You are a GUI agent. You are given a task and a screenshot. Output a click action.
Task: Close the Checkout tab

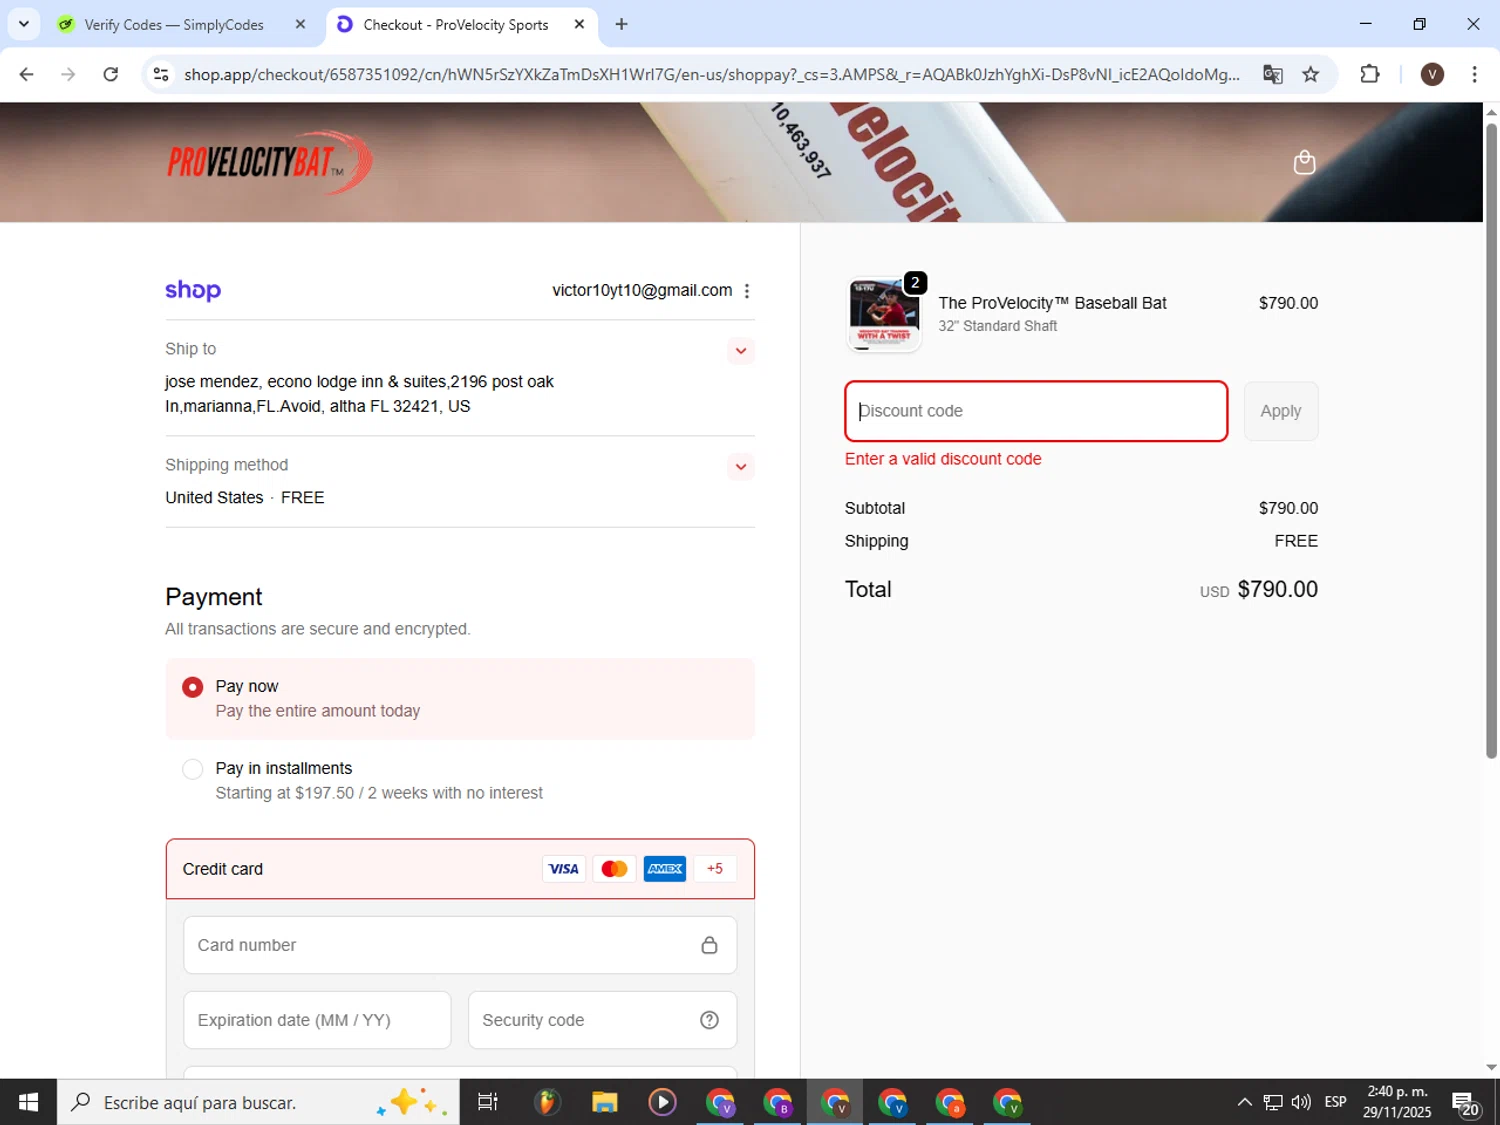[579, 24]
